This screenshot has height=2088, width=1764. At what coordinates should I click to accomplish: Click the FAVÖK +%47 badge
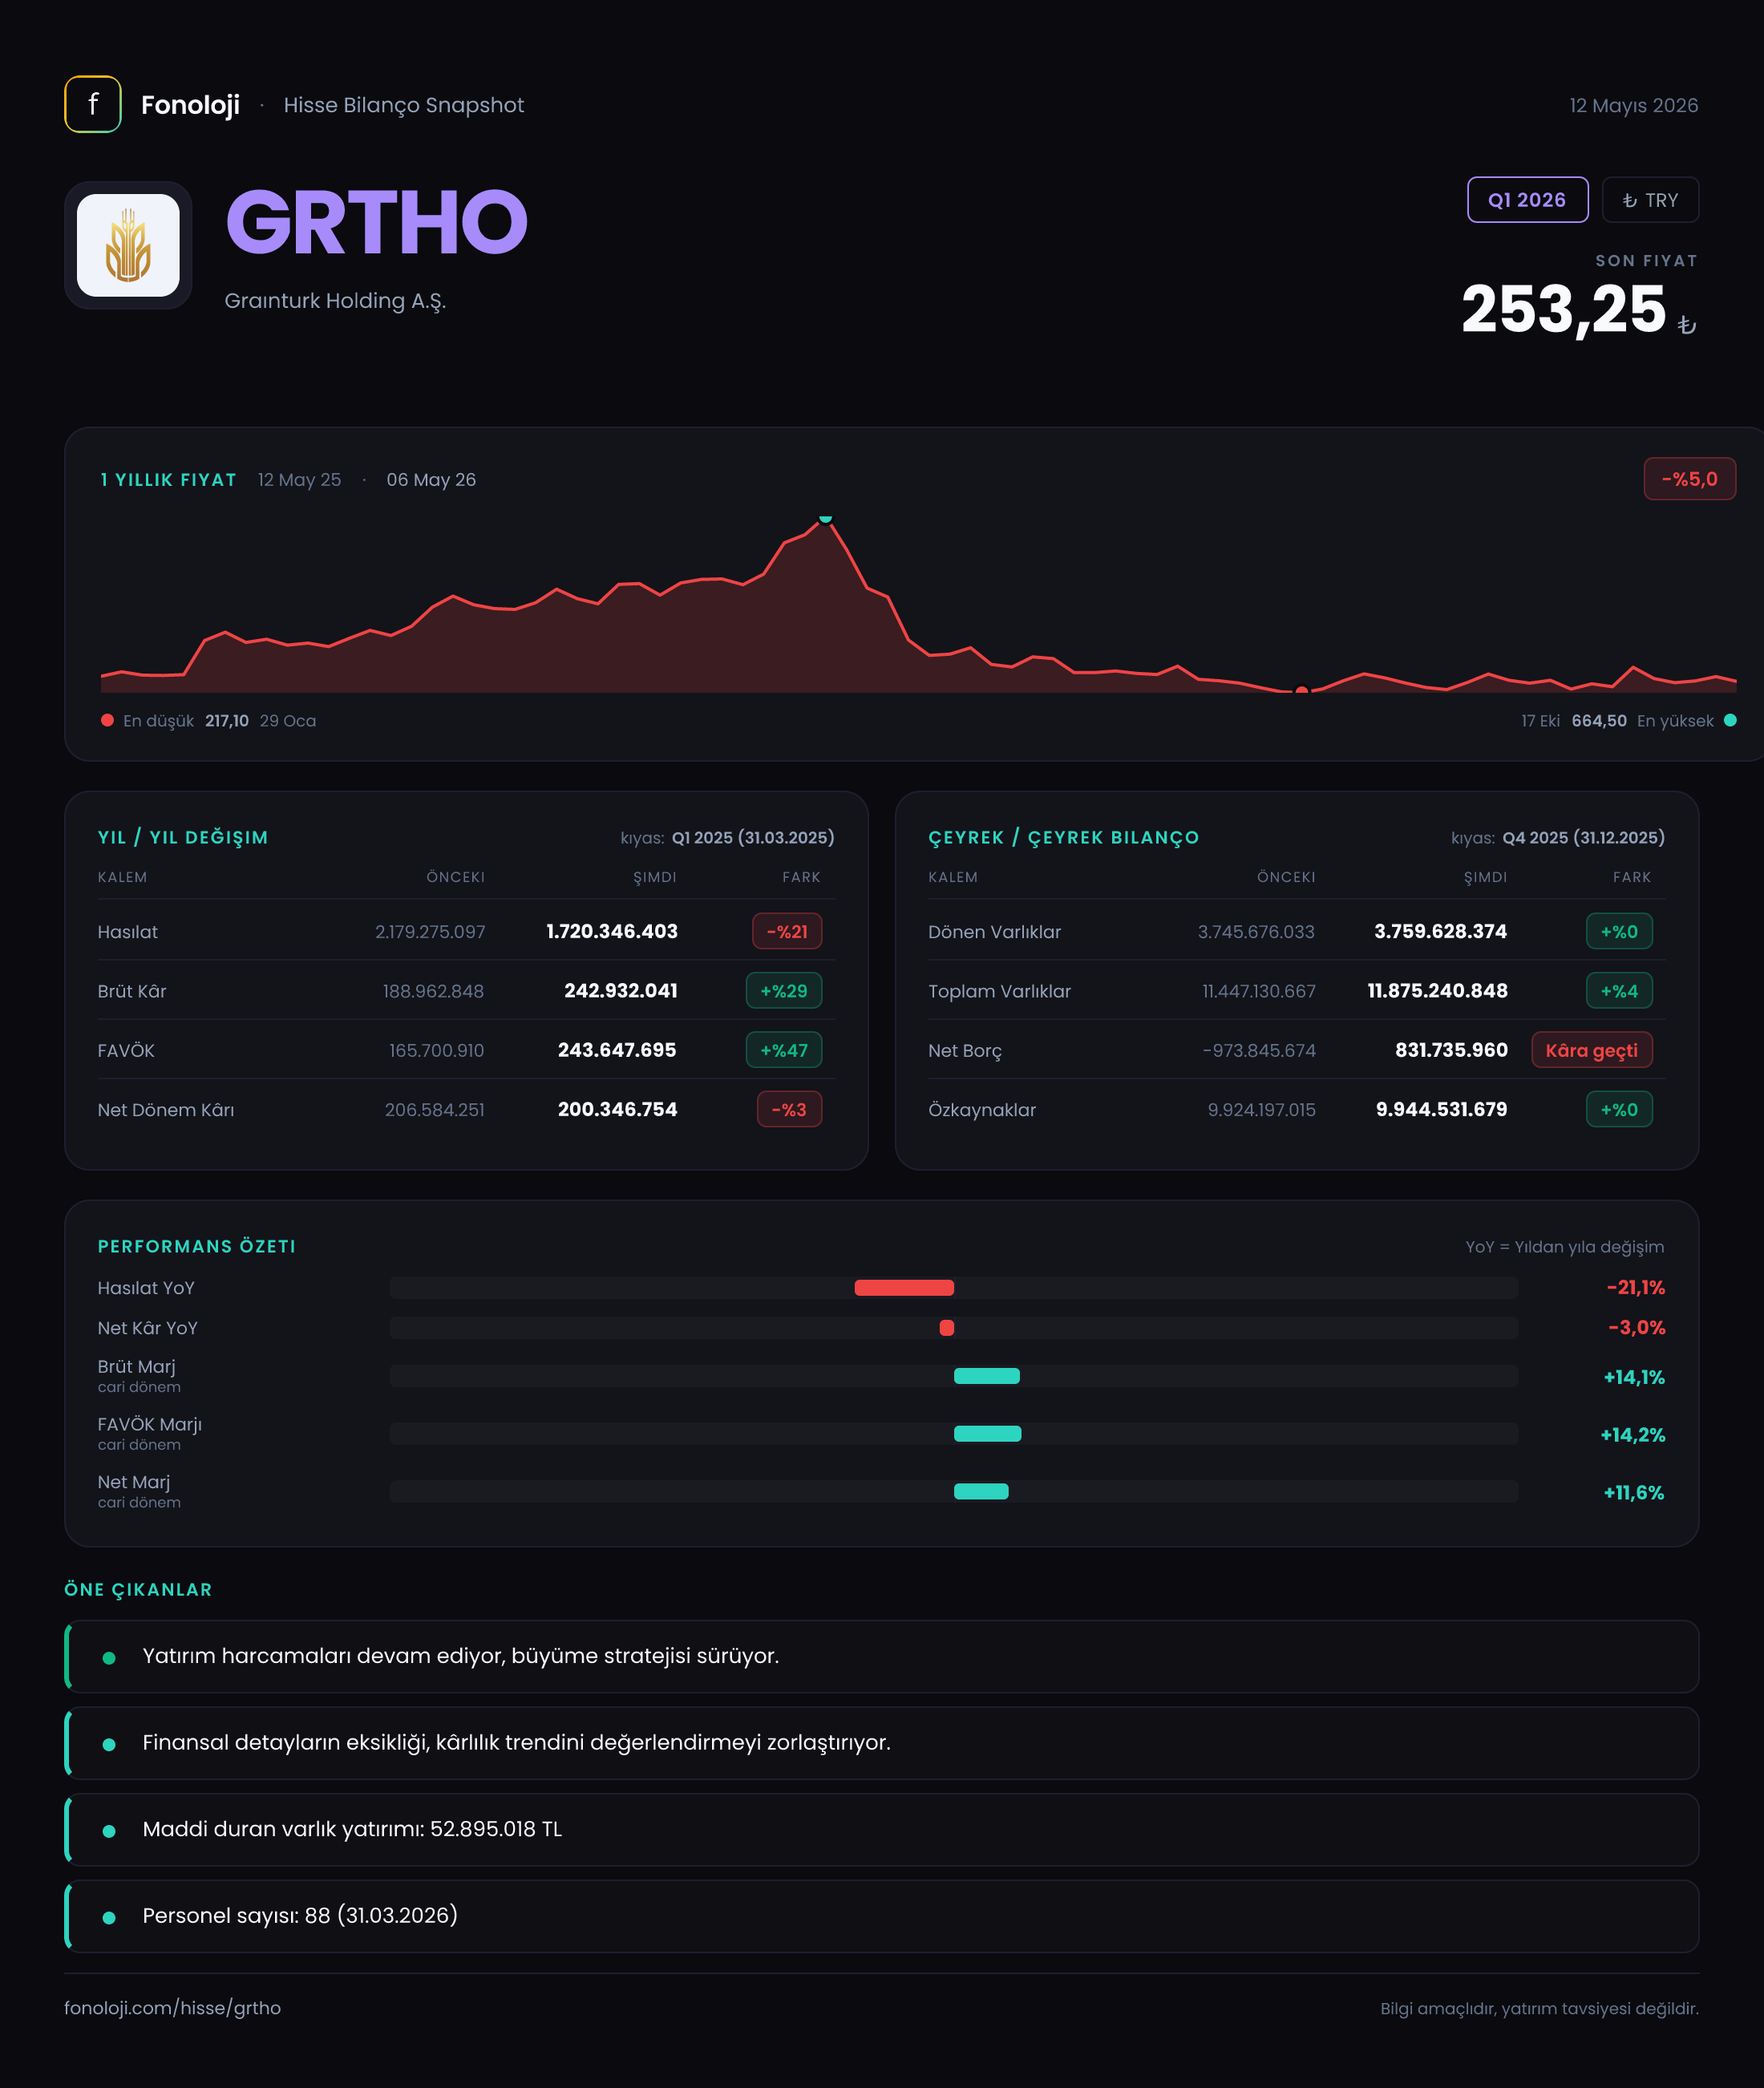784,1050
